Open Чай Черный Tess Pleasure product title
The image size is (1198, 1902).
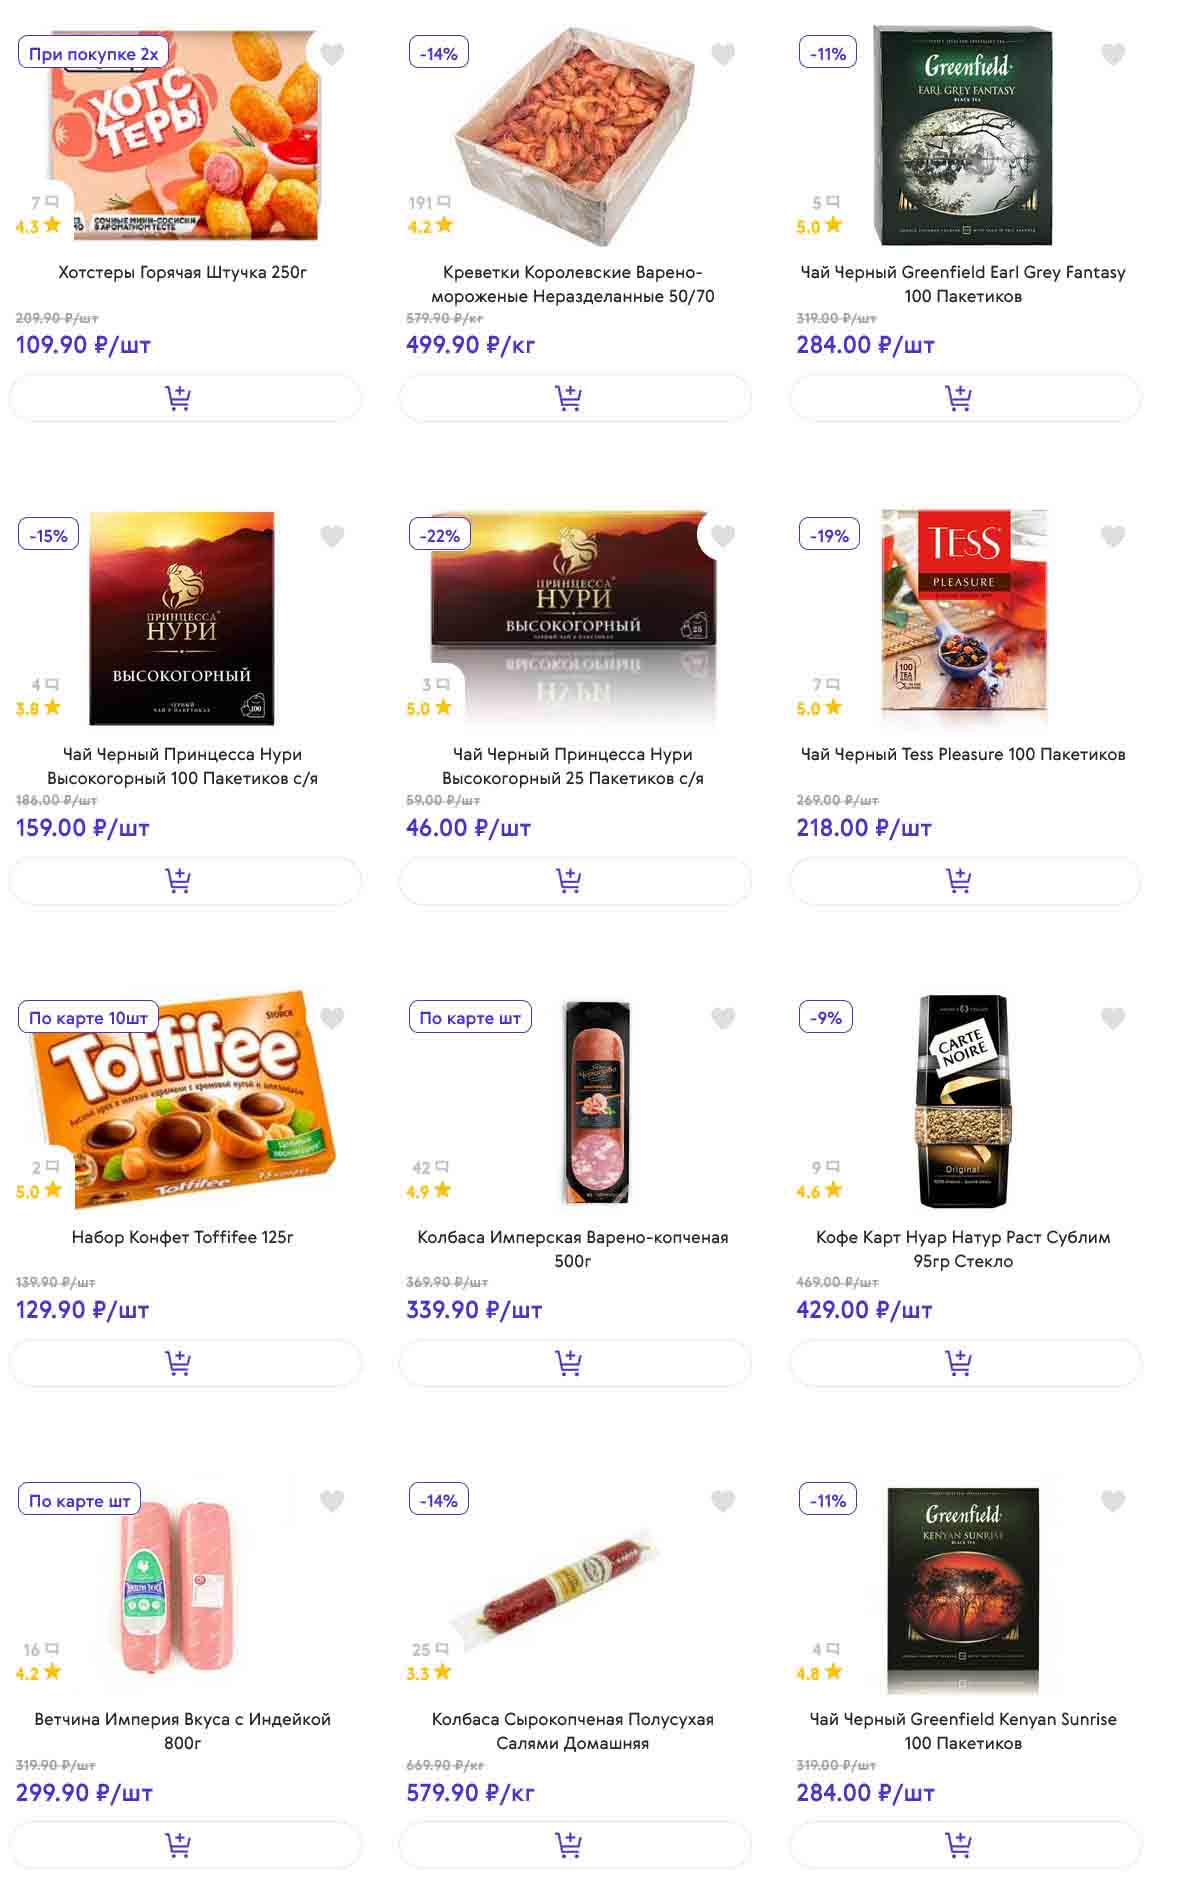tap(963, 754)
